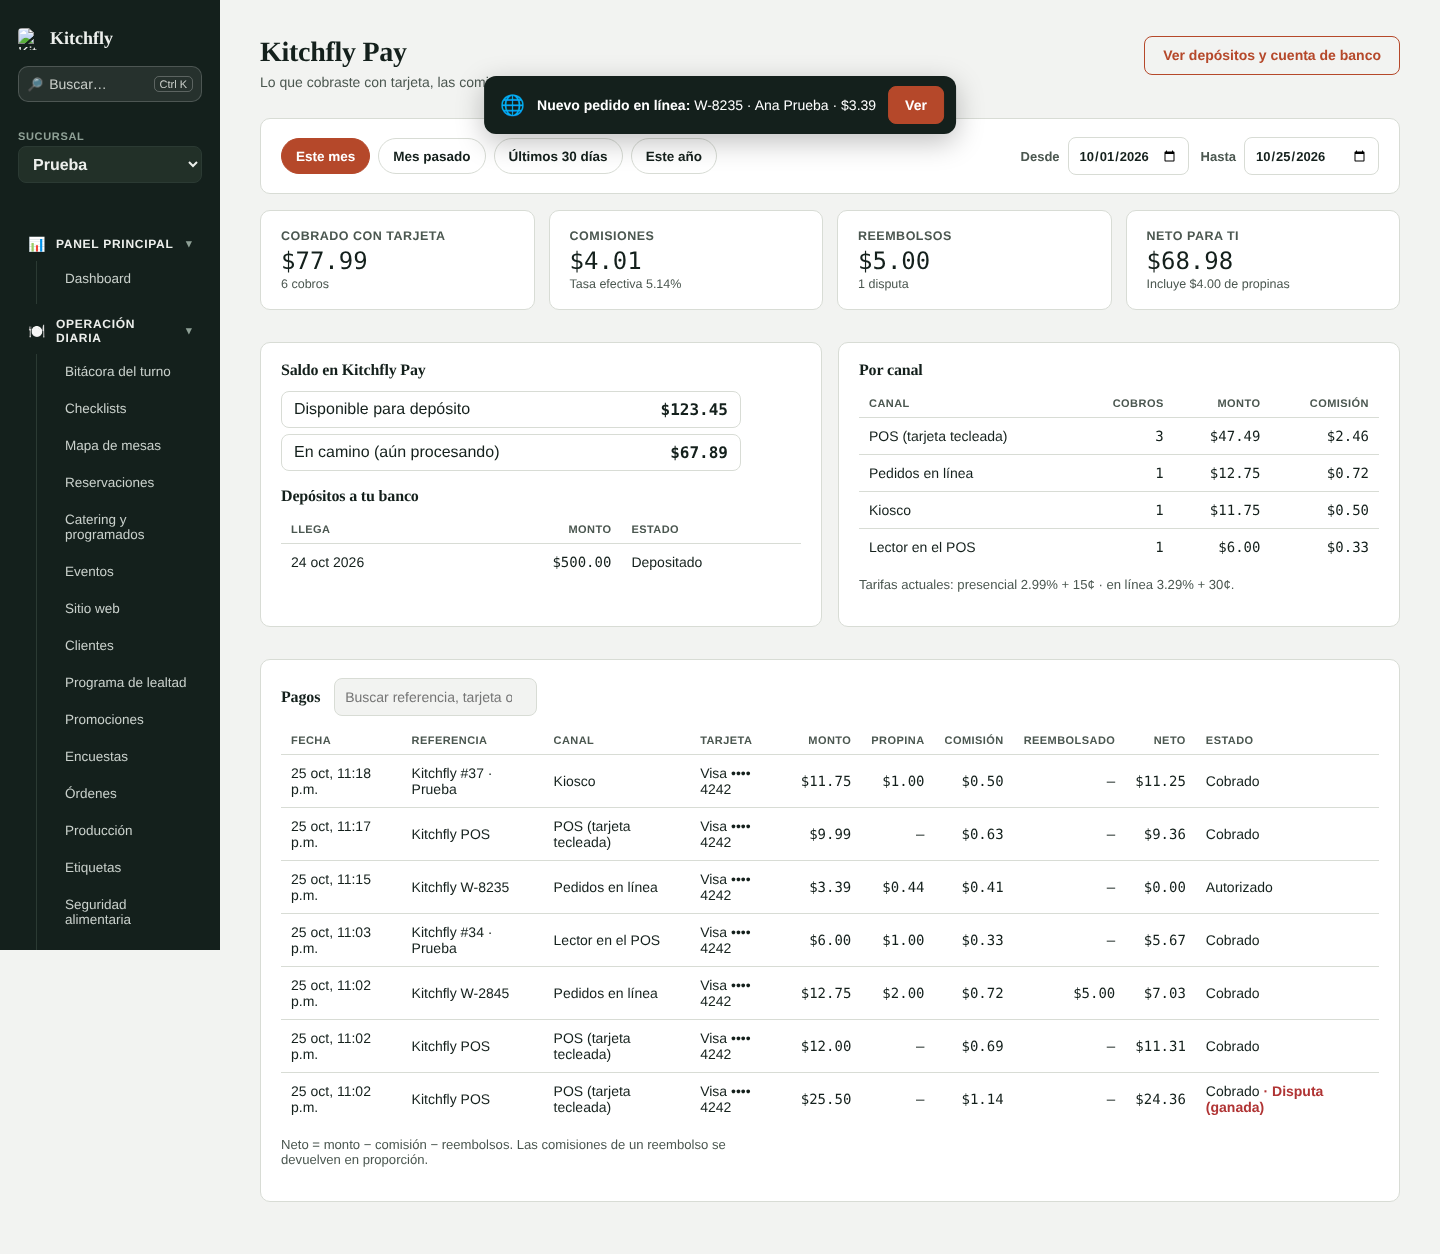Click the Kitchfly W-8235 payment reference
Image resolution: width=1440 pixels, height=1254 pixels.
pyautogui.click(x=460, y=887)
